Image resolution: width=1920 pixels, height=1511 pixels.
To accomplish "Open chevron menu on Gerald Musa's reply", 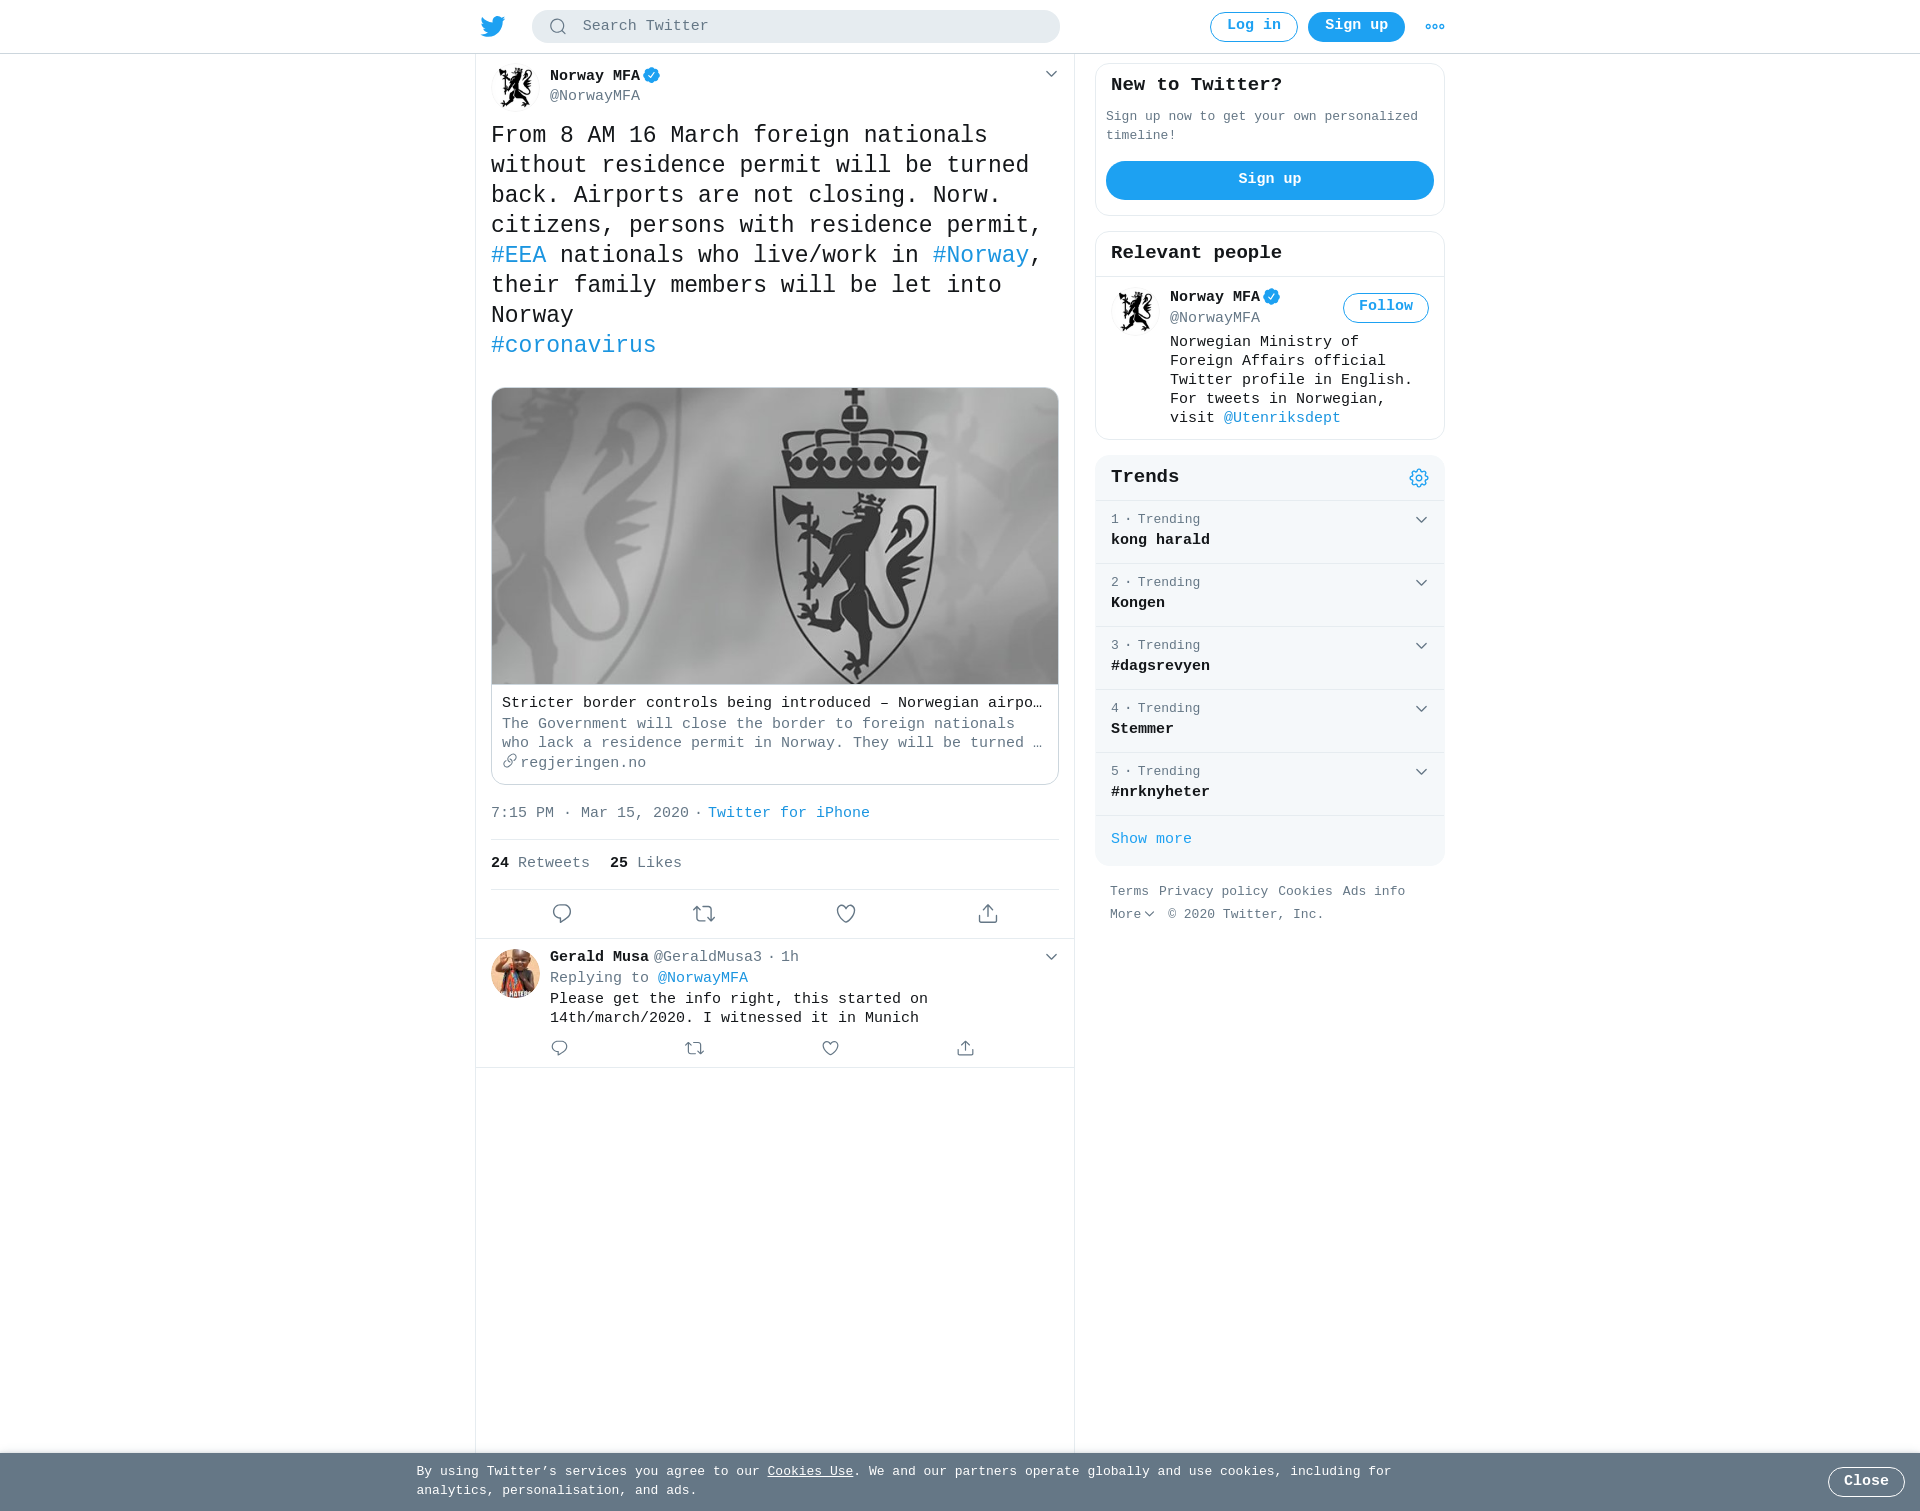I will pyautogui.click(x=1051, y=957).
